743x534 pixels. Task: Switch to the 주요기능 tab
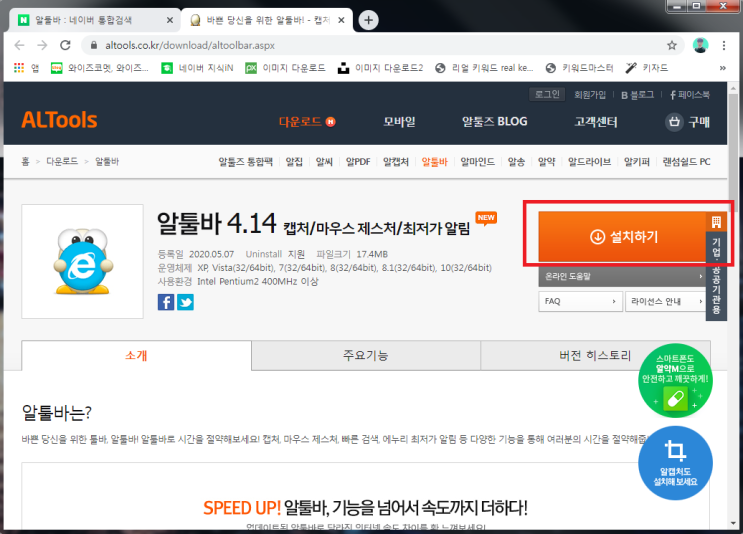click(x=366, y=355)
